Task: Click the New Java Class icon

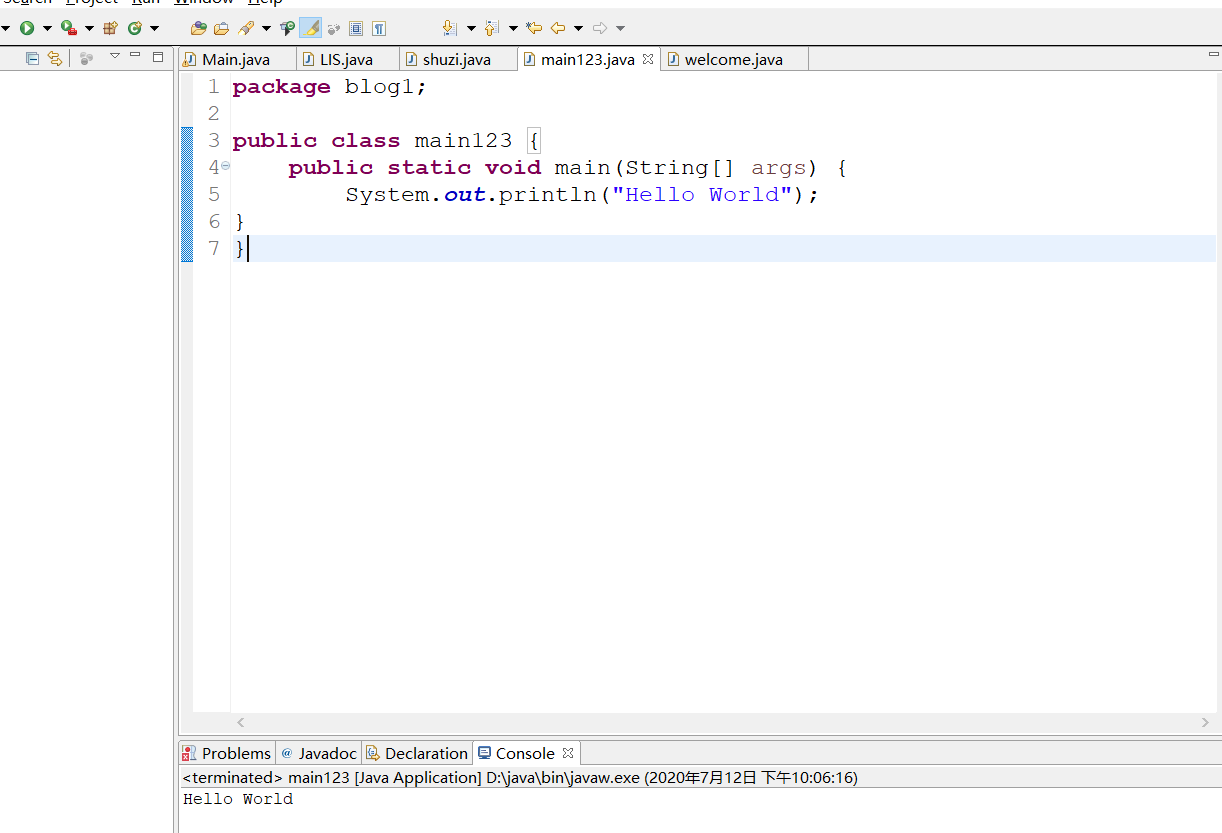Action: [x=134, y=28]
